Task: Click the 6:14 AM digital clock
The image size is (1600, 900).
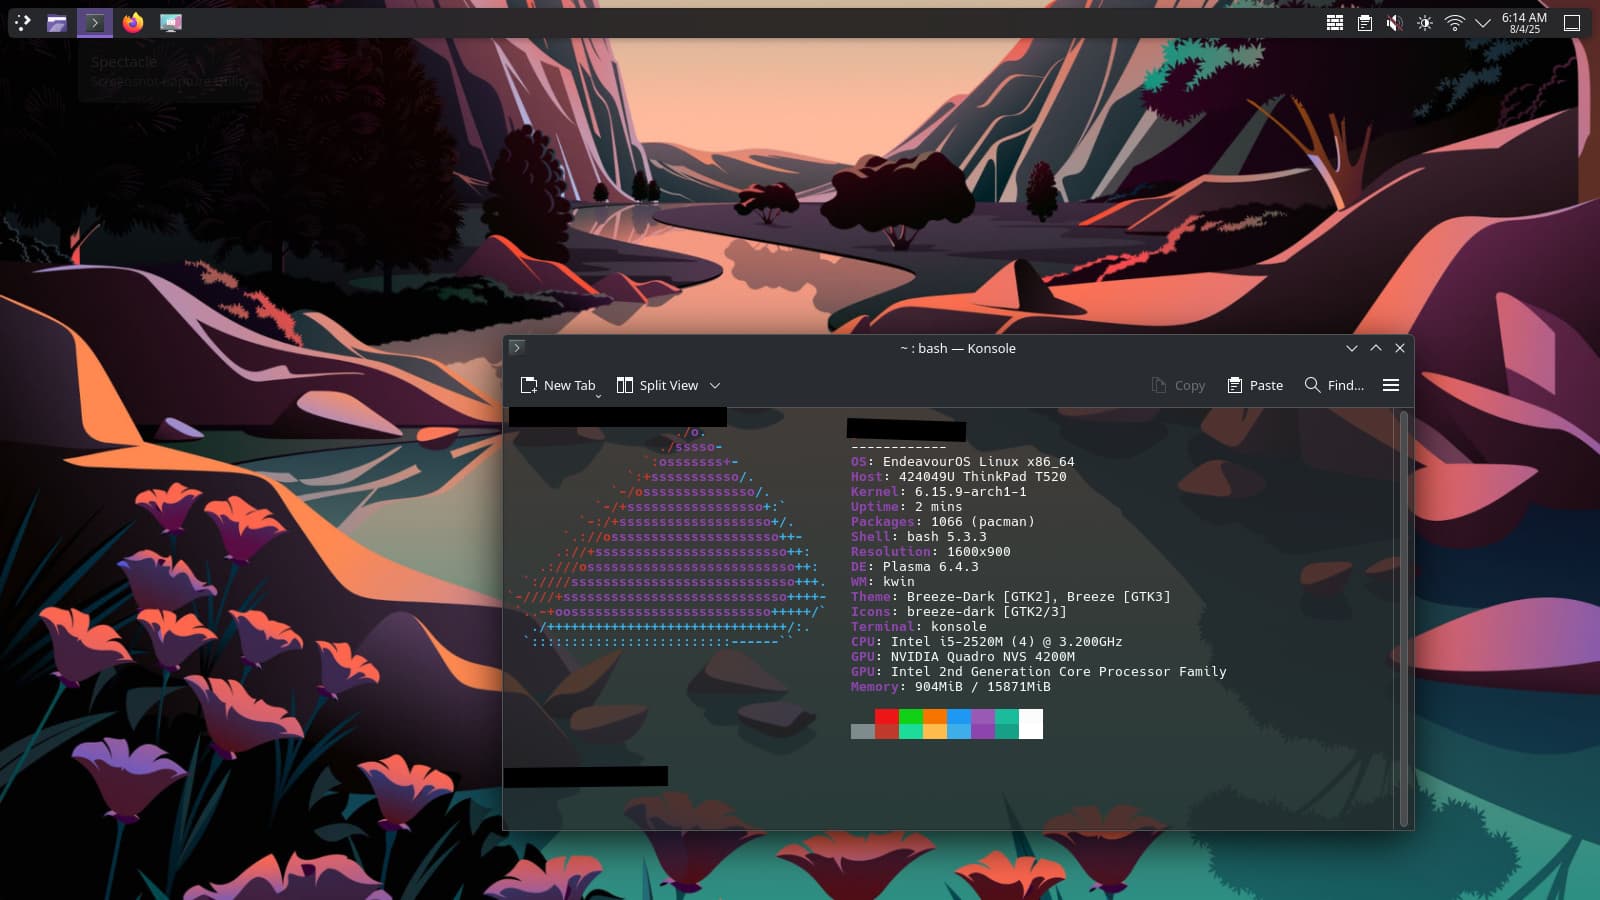Action: [1524, 22]
